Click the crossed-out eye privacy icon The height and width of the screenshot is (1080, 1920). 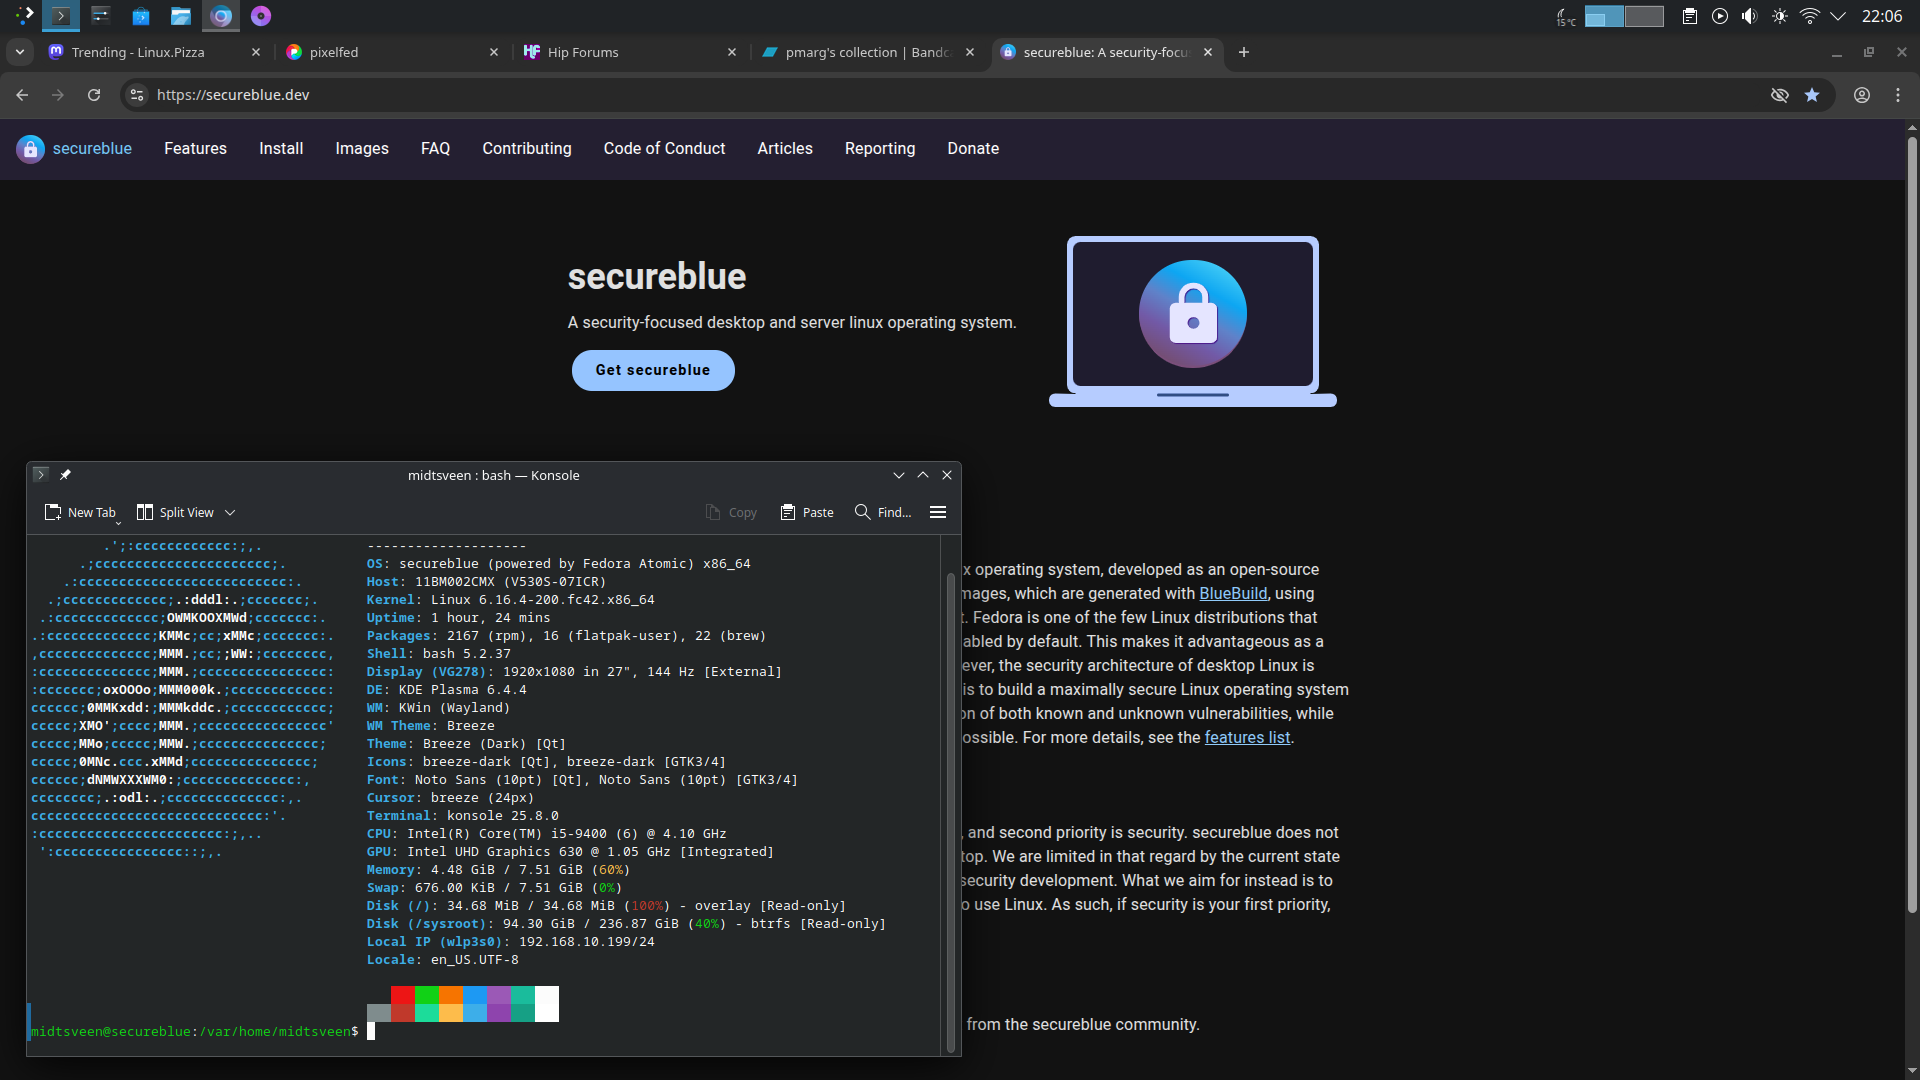1780,95
